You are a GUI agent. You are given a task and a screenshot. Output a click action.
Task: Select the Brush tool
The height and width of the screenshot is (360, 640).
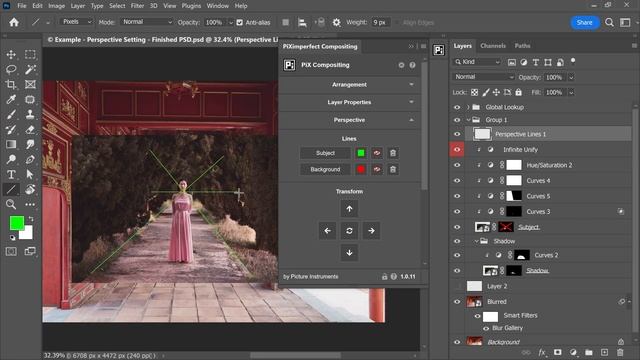pyautogui.click(x=11, y=115)
